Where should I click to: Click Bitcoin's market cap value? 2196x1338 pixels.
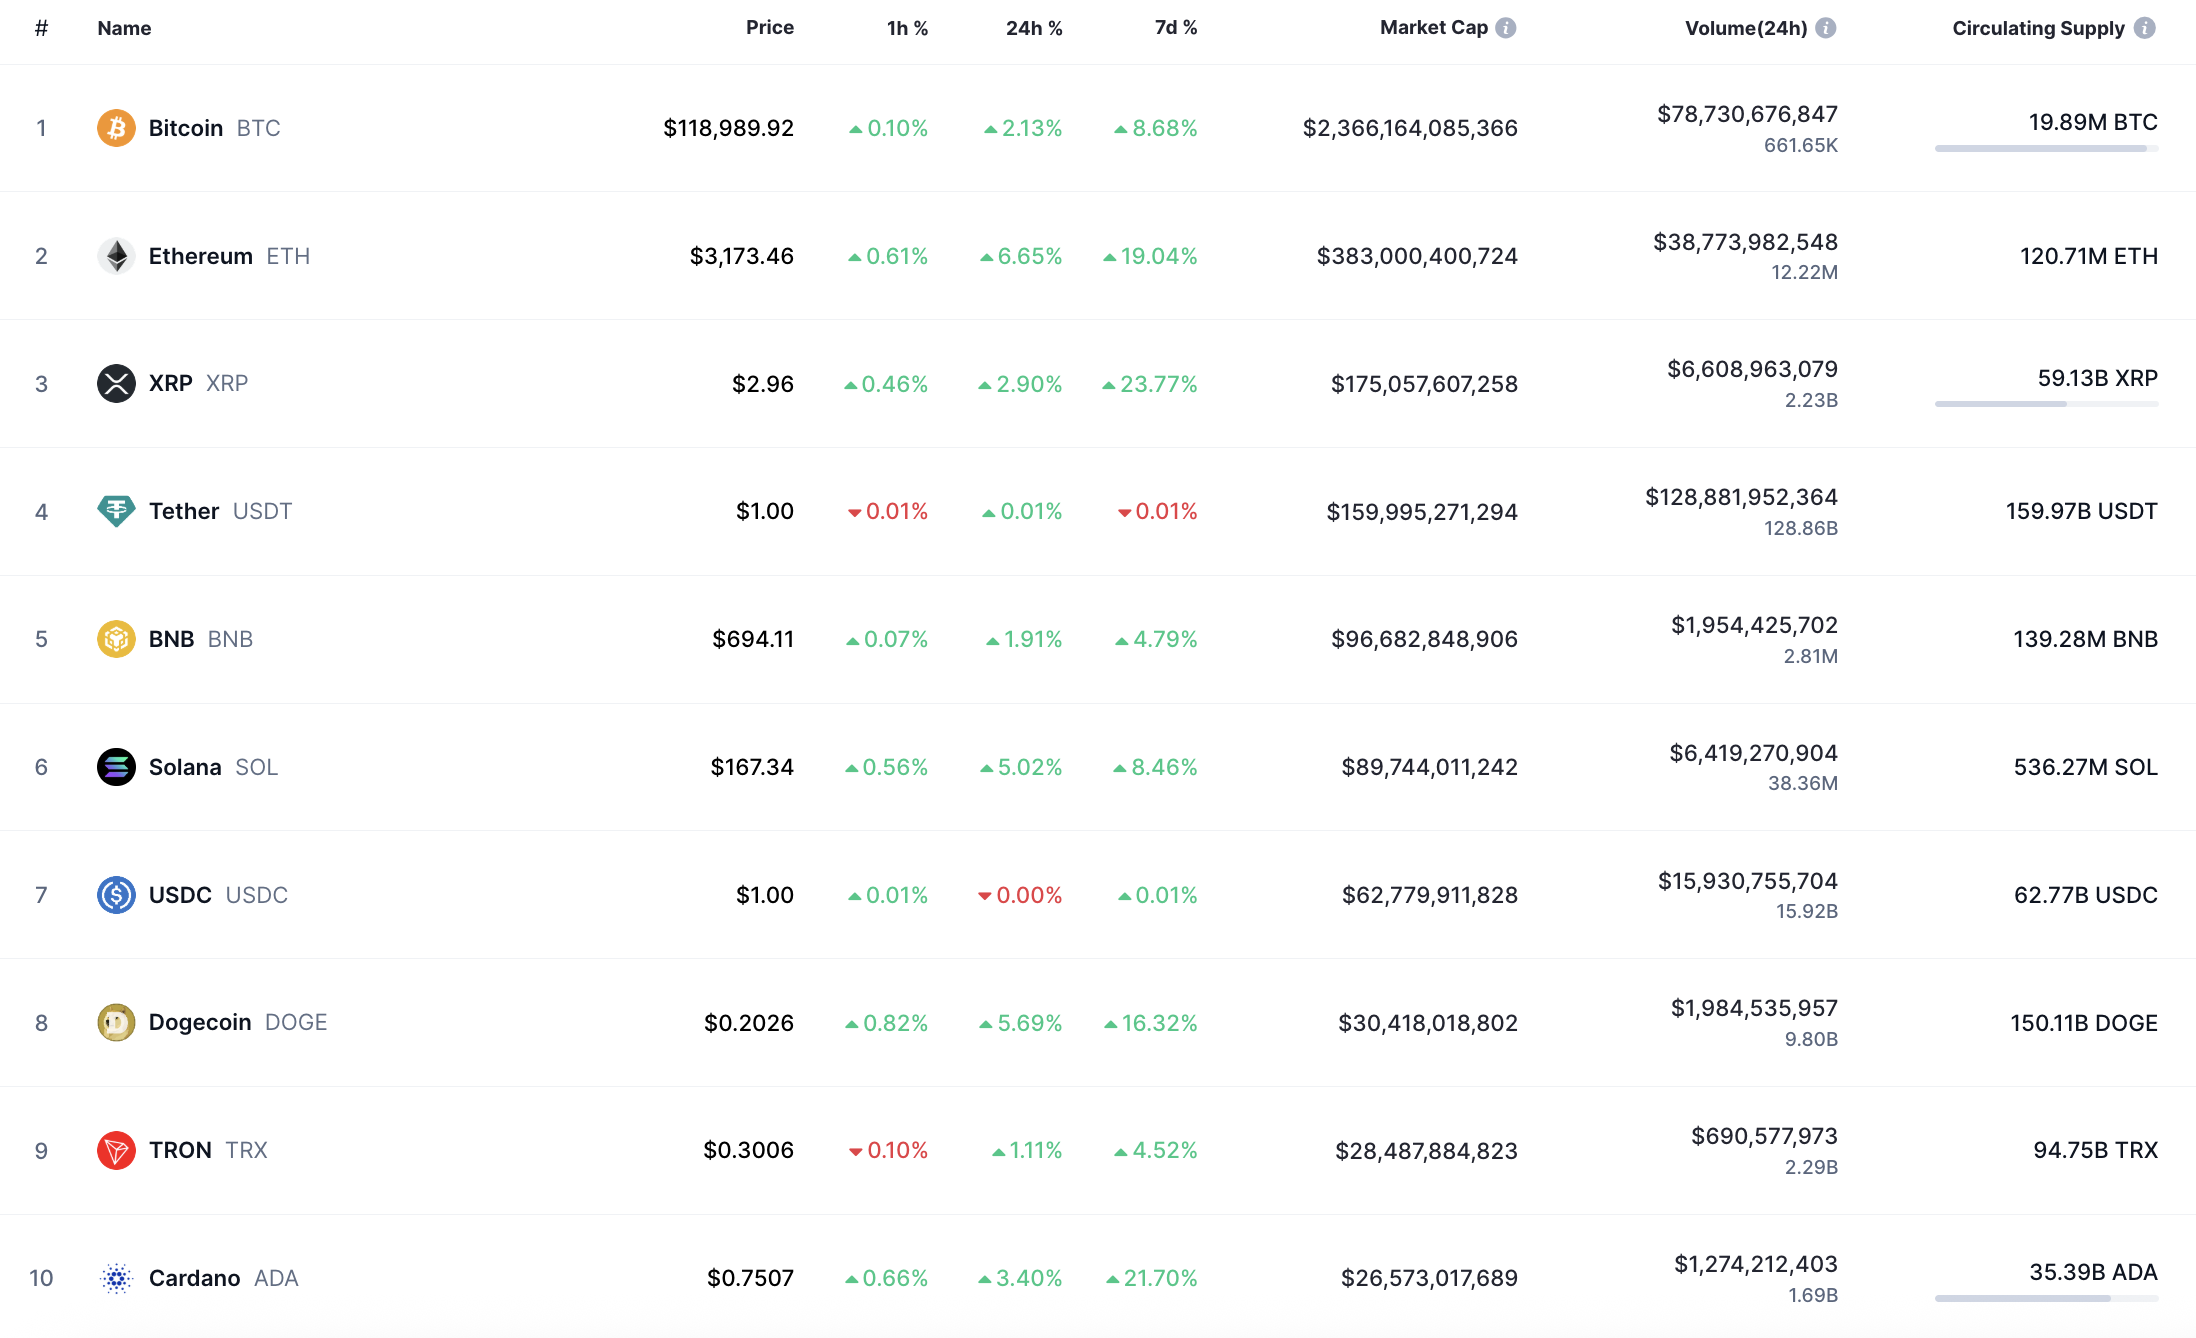tap(1410, 128)
